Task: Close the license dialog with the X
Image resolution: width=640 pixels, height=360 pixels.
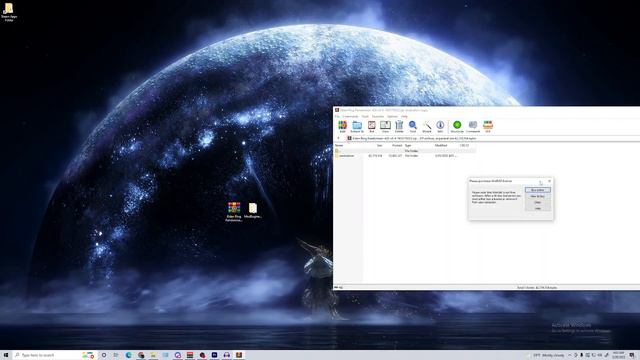Action: (549, 181)
